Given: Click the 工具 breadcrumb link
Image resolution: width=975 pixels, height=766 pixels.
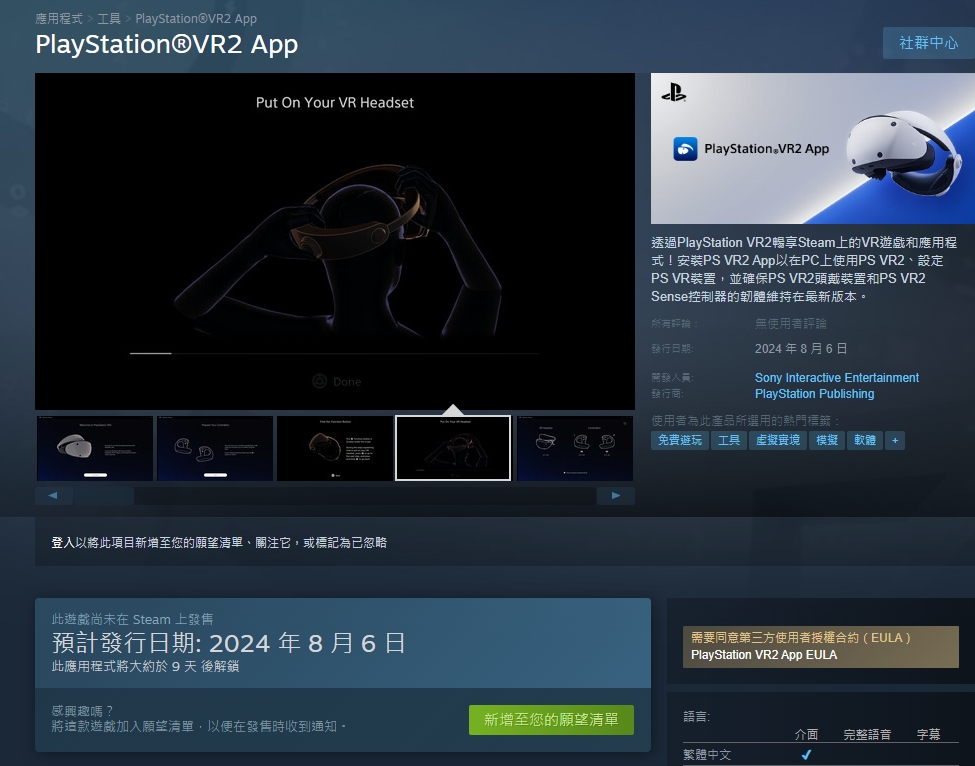Looking at the screenshot, I should point(109,18).
